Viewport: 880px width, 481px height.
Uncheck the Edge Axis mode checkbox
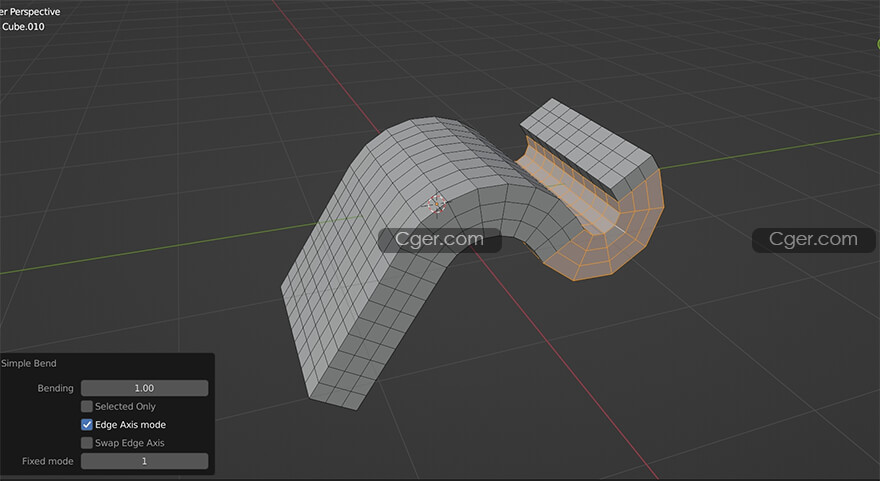[87, 425]
